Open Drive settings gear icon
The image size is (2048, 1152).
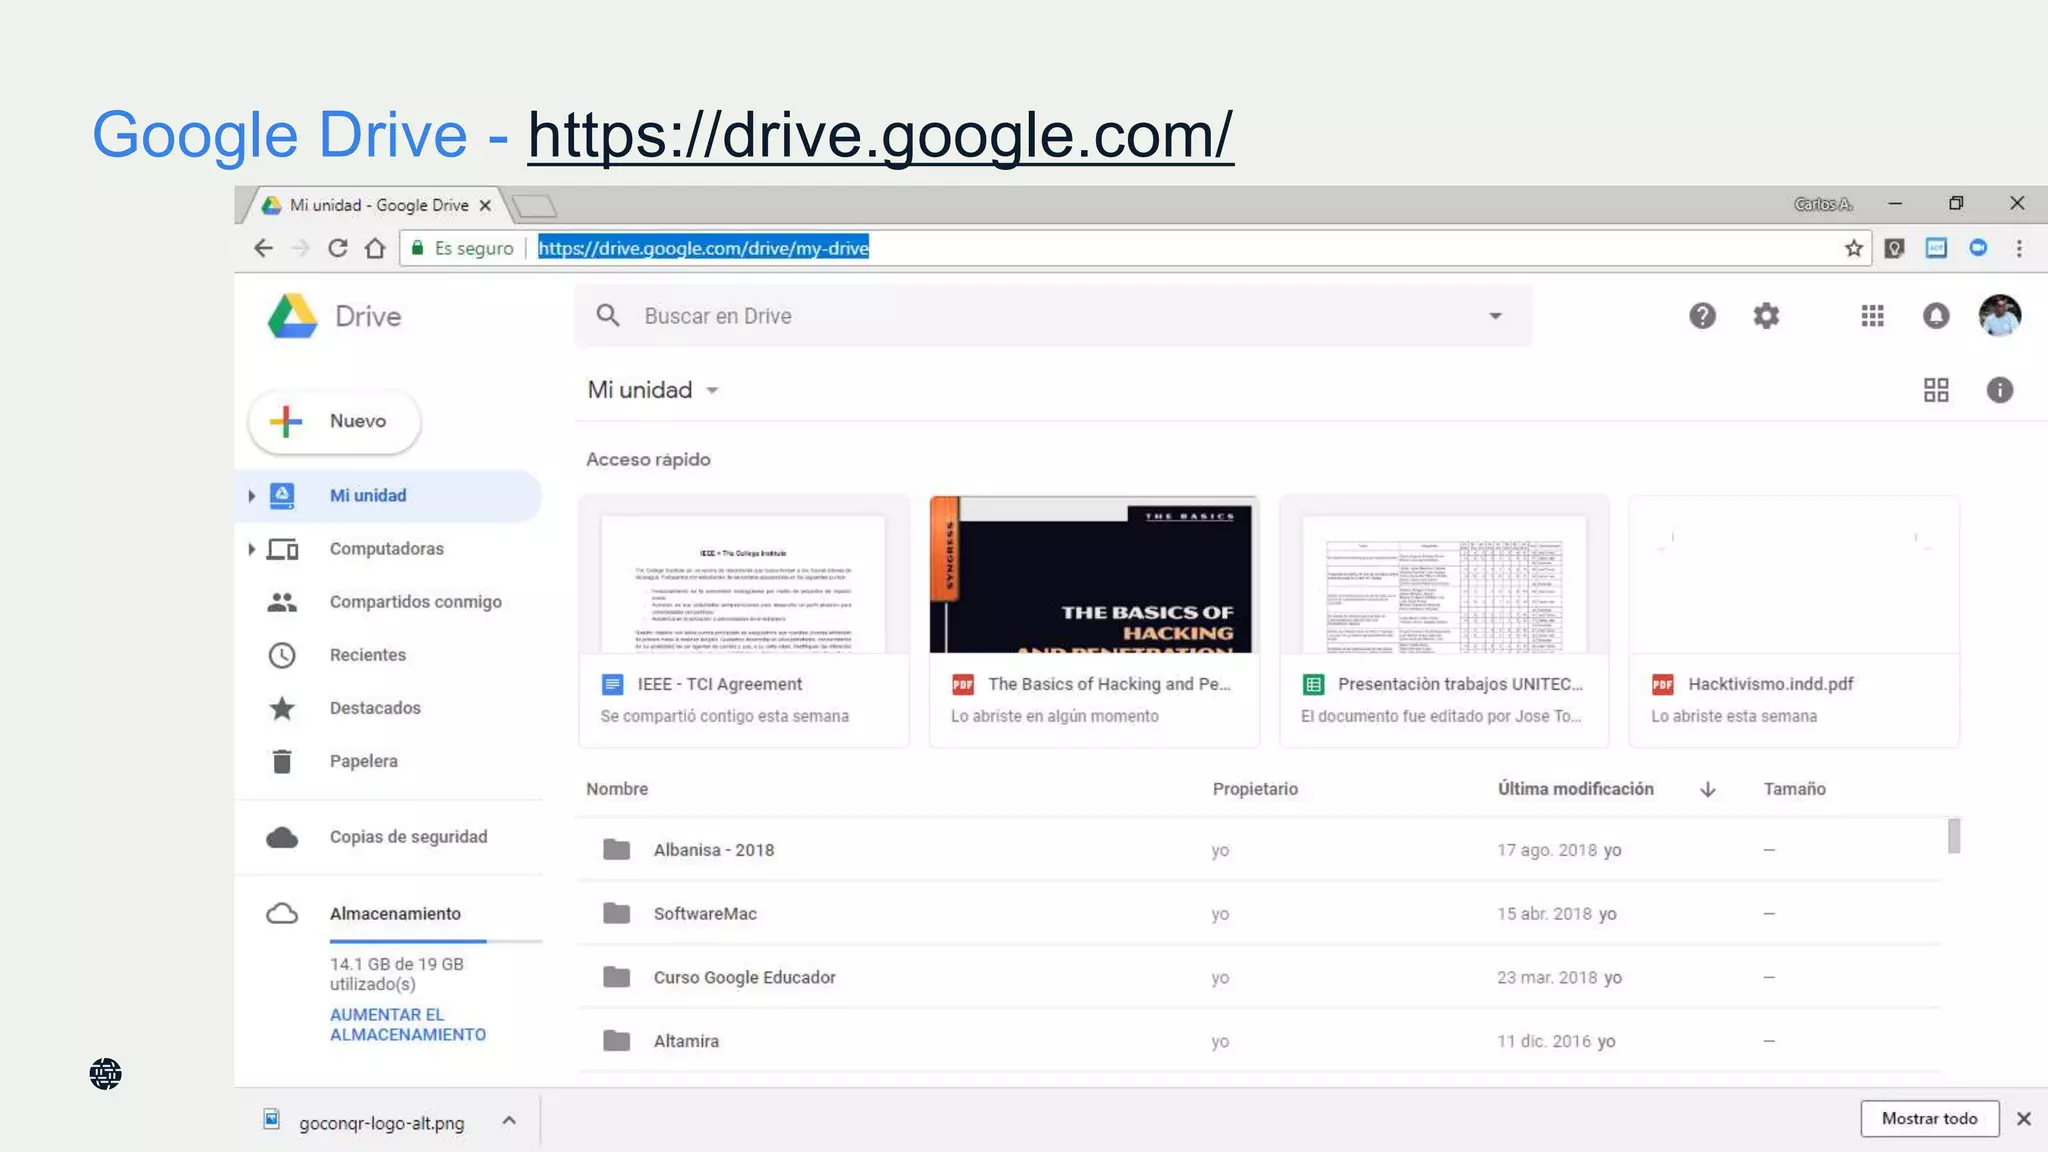click(1766, 316)
